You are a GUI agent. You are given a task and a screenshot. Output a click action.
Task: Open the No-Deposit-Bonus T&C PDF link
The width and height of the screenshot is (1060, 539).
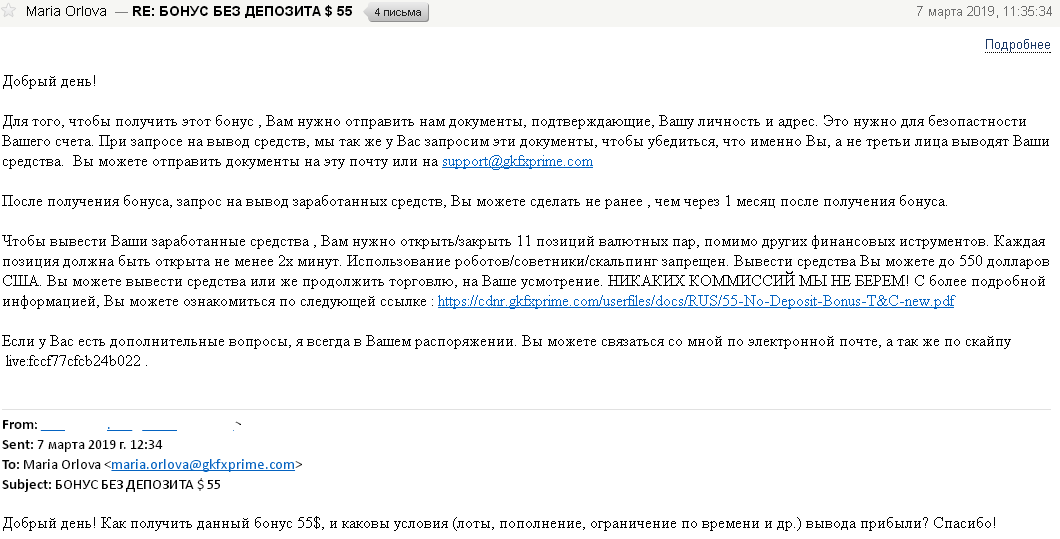[696, 300]
